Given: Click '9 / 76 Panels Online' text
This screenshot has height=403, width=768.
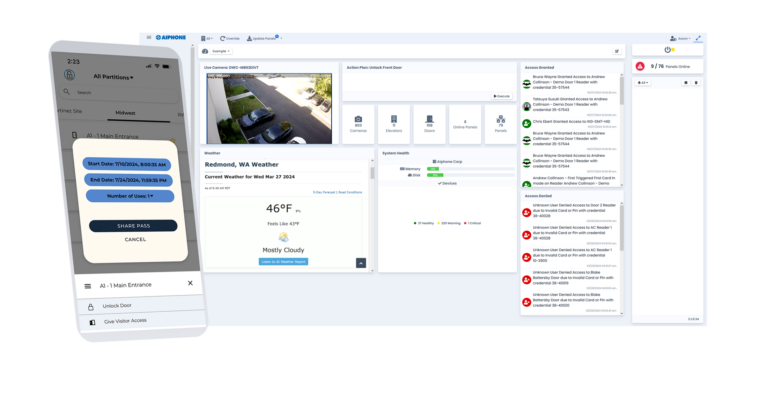Looking at the screenshot, I should (x=670, y=66).
